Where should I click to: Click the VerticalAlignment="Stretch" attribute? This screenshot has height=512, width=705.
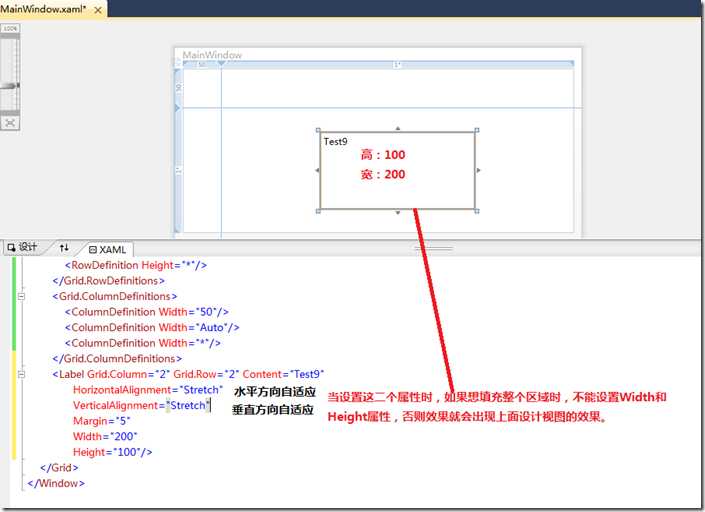point(142,405)
